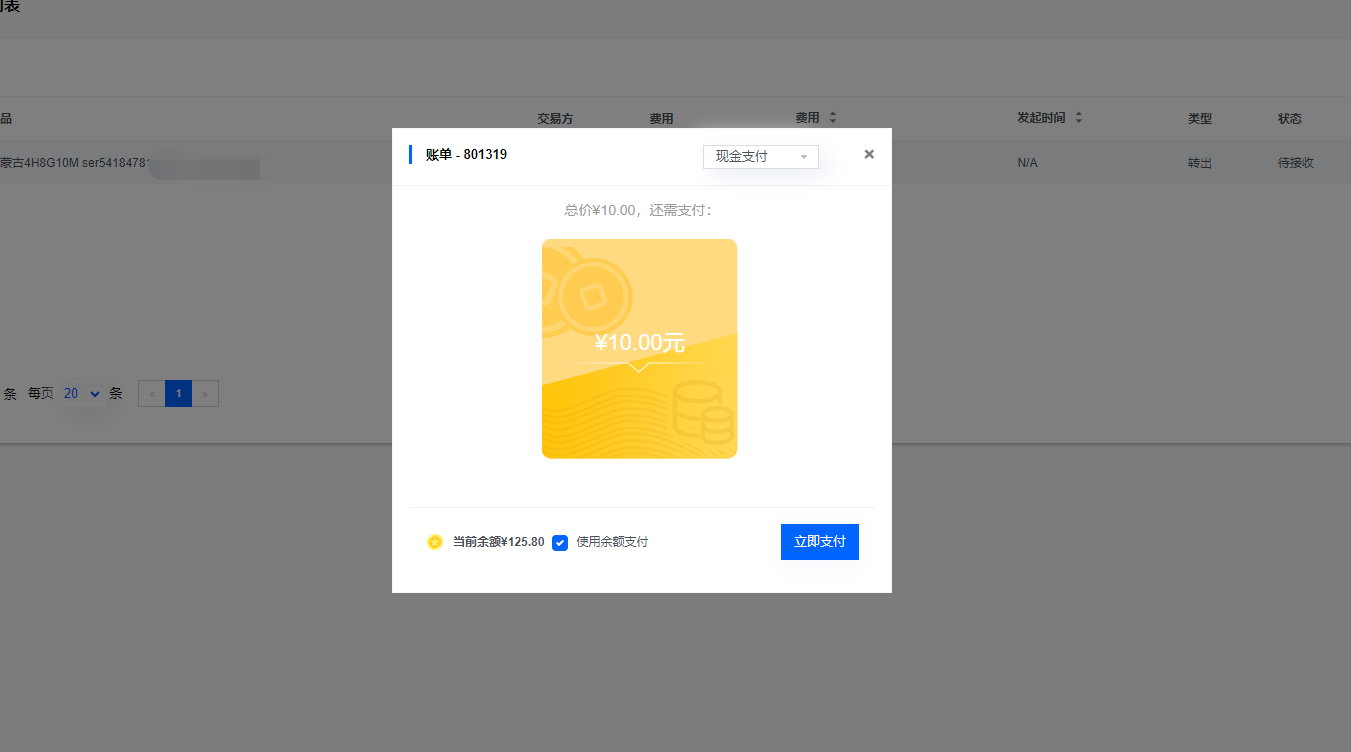This screenshot has height=752, width=1351.
Task: Click the 立即支付 pay now button
Action: 819,542
